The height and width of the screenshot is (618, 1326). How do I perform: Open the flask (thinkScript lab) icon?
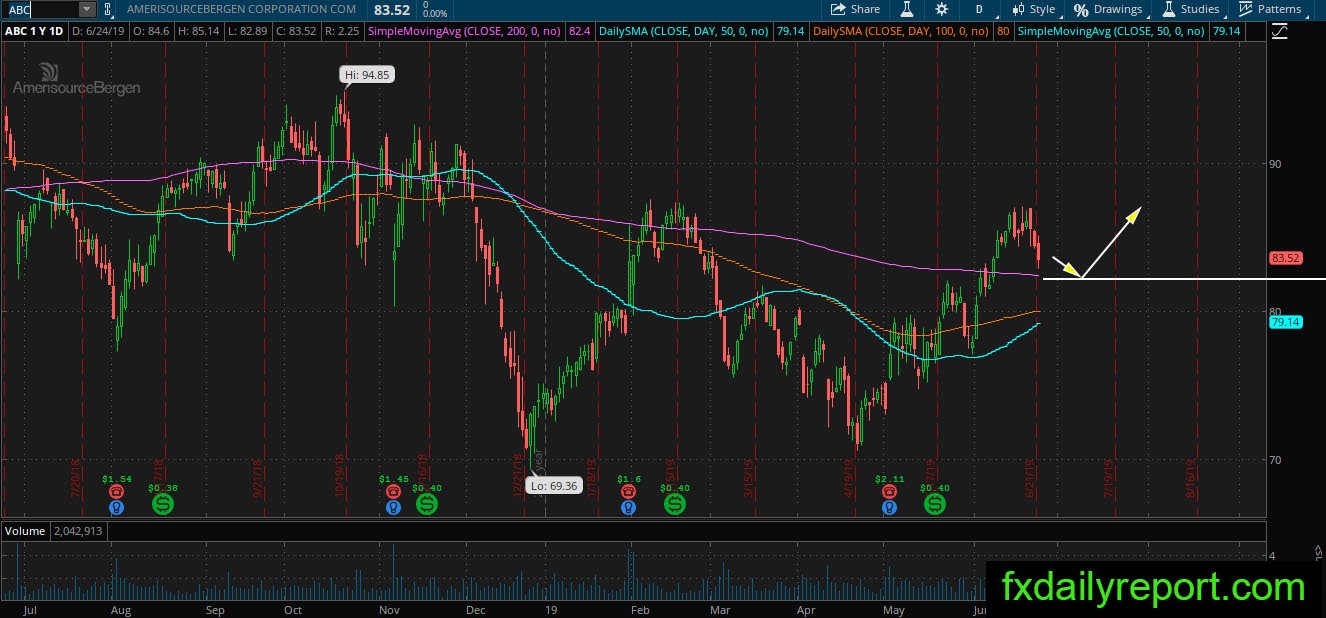coord(907,9)
